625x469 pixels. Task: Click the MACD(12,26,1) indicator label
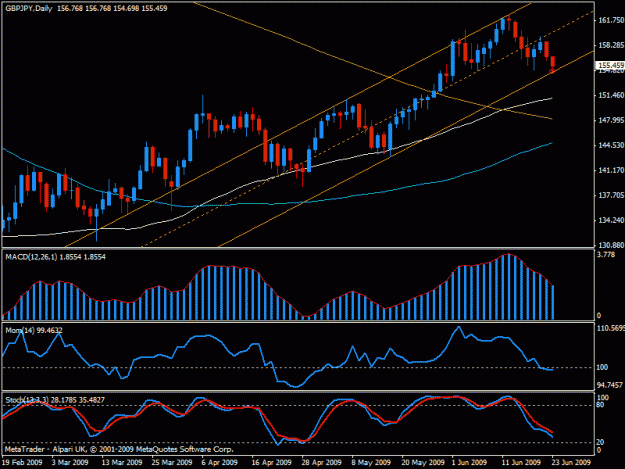click(31, 257)
